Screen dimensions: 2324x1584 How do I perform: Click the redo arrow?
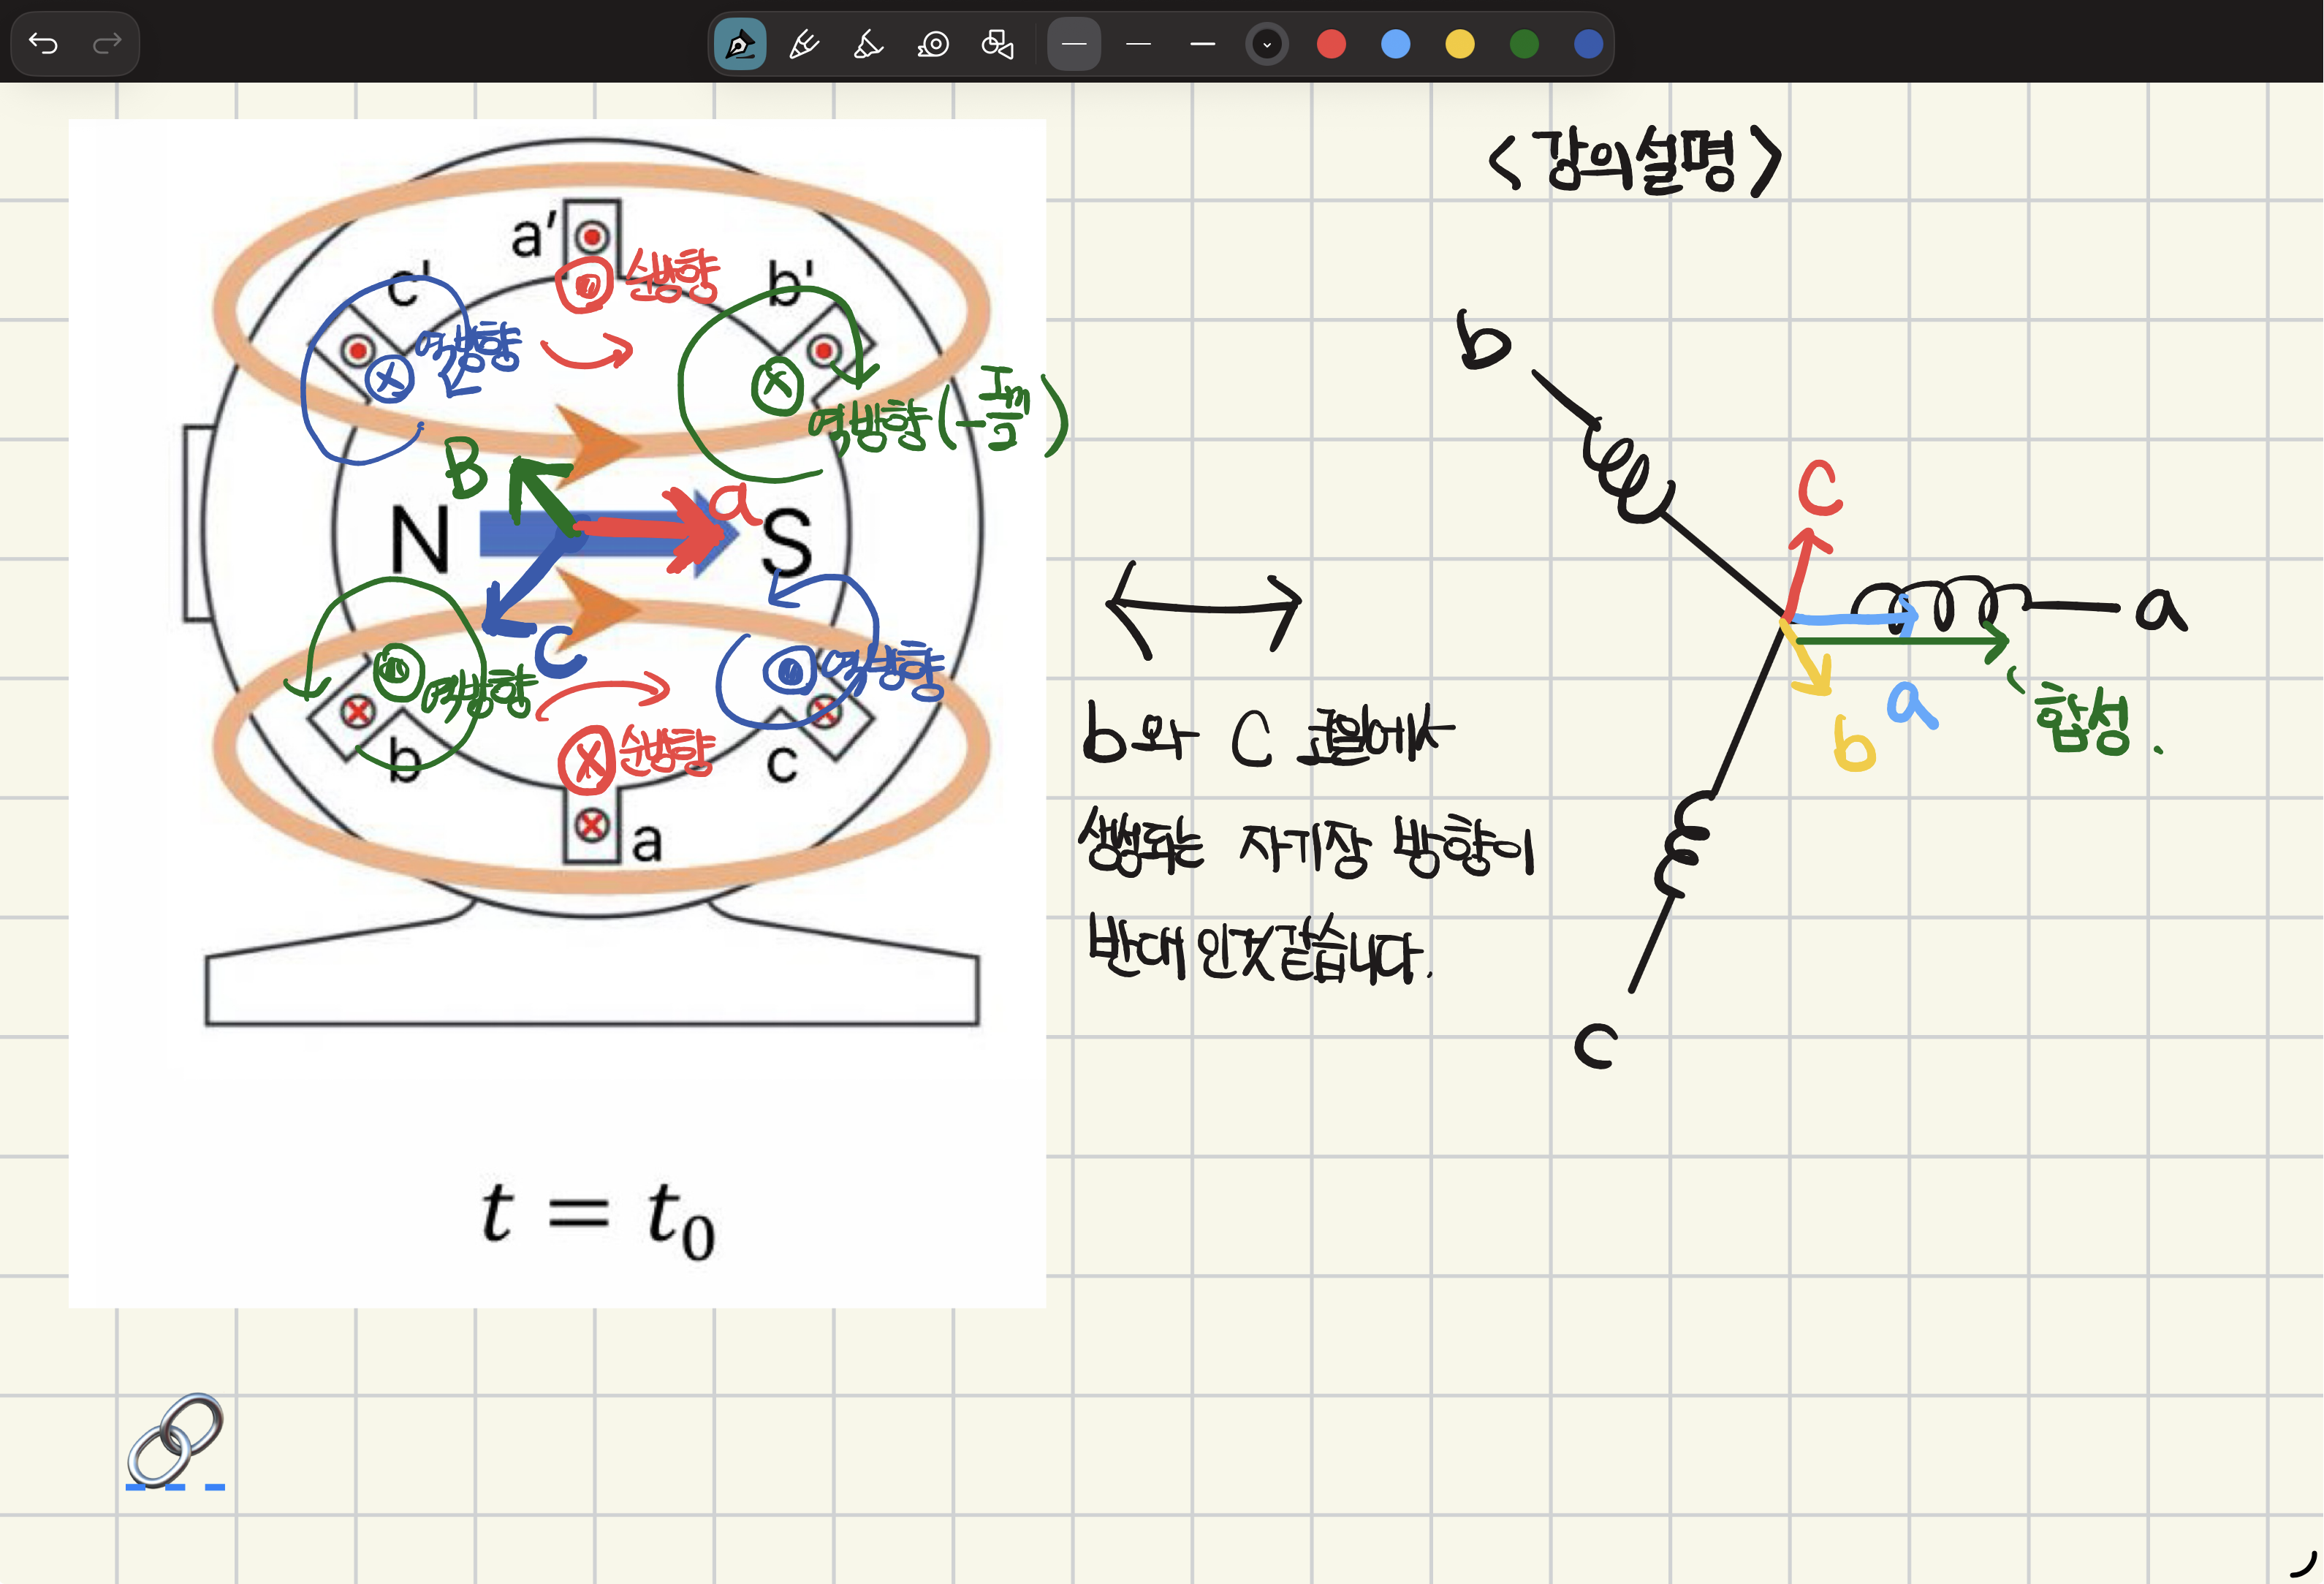pyautogui.click(x=106, y=43)
